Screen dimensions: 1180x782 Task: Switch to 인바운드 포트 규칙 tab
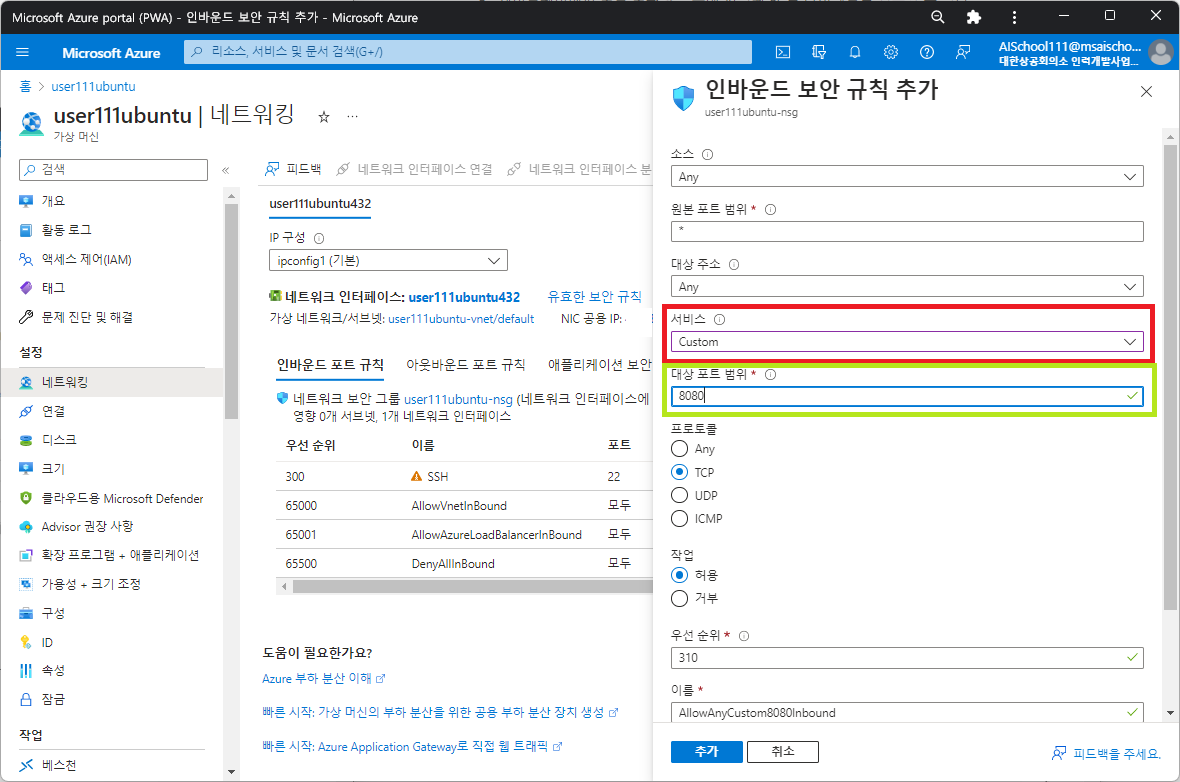330,365
